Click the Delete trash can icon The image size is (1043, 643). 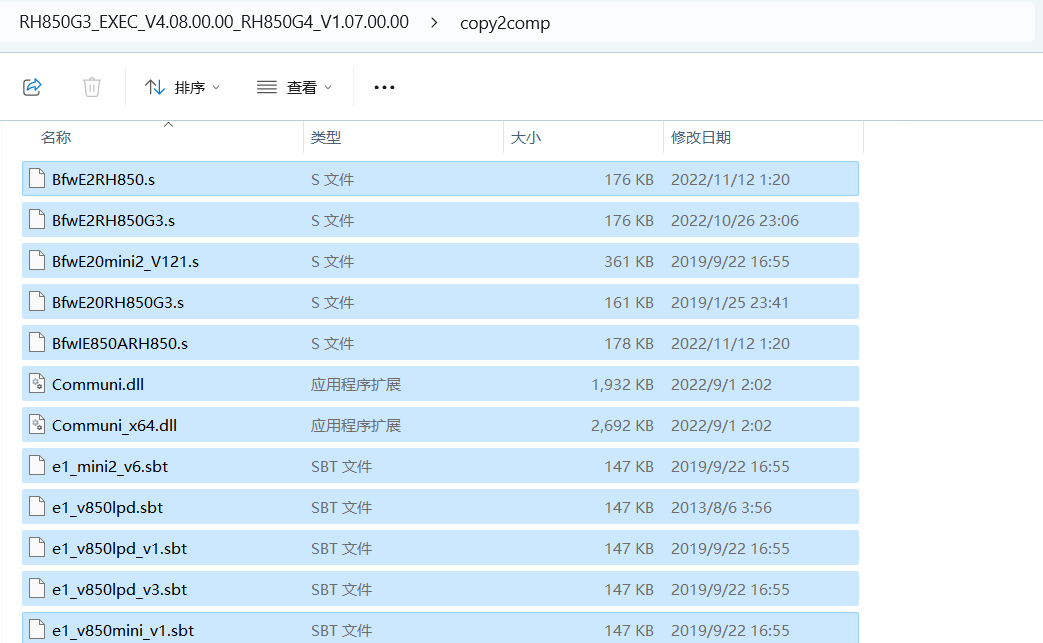[x=92, y=87]
